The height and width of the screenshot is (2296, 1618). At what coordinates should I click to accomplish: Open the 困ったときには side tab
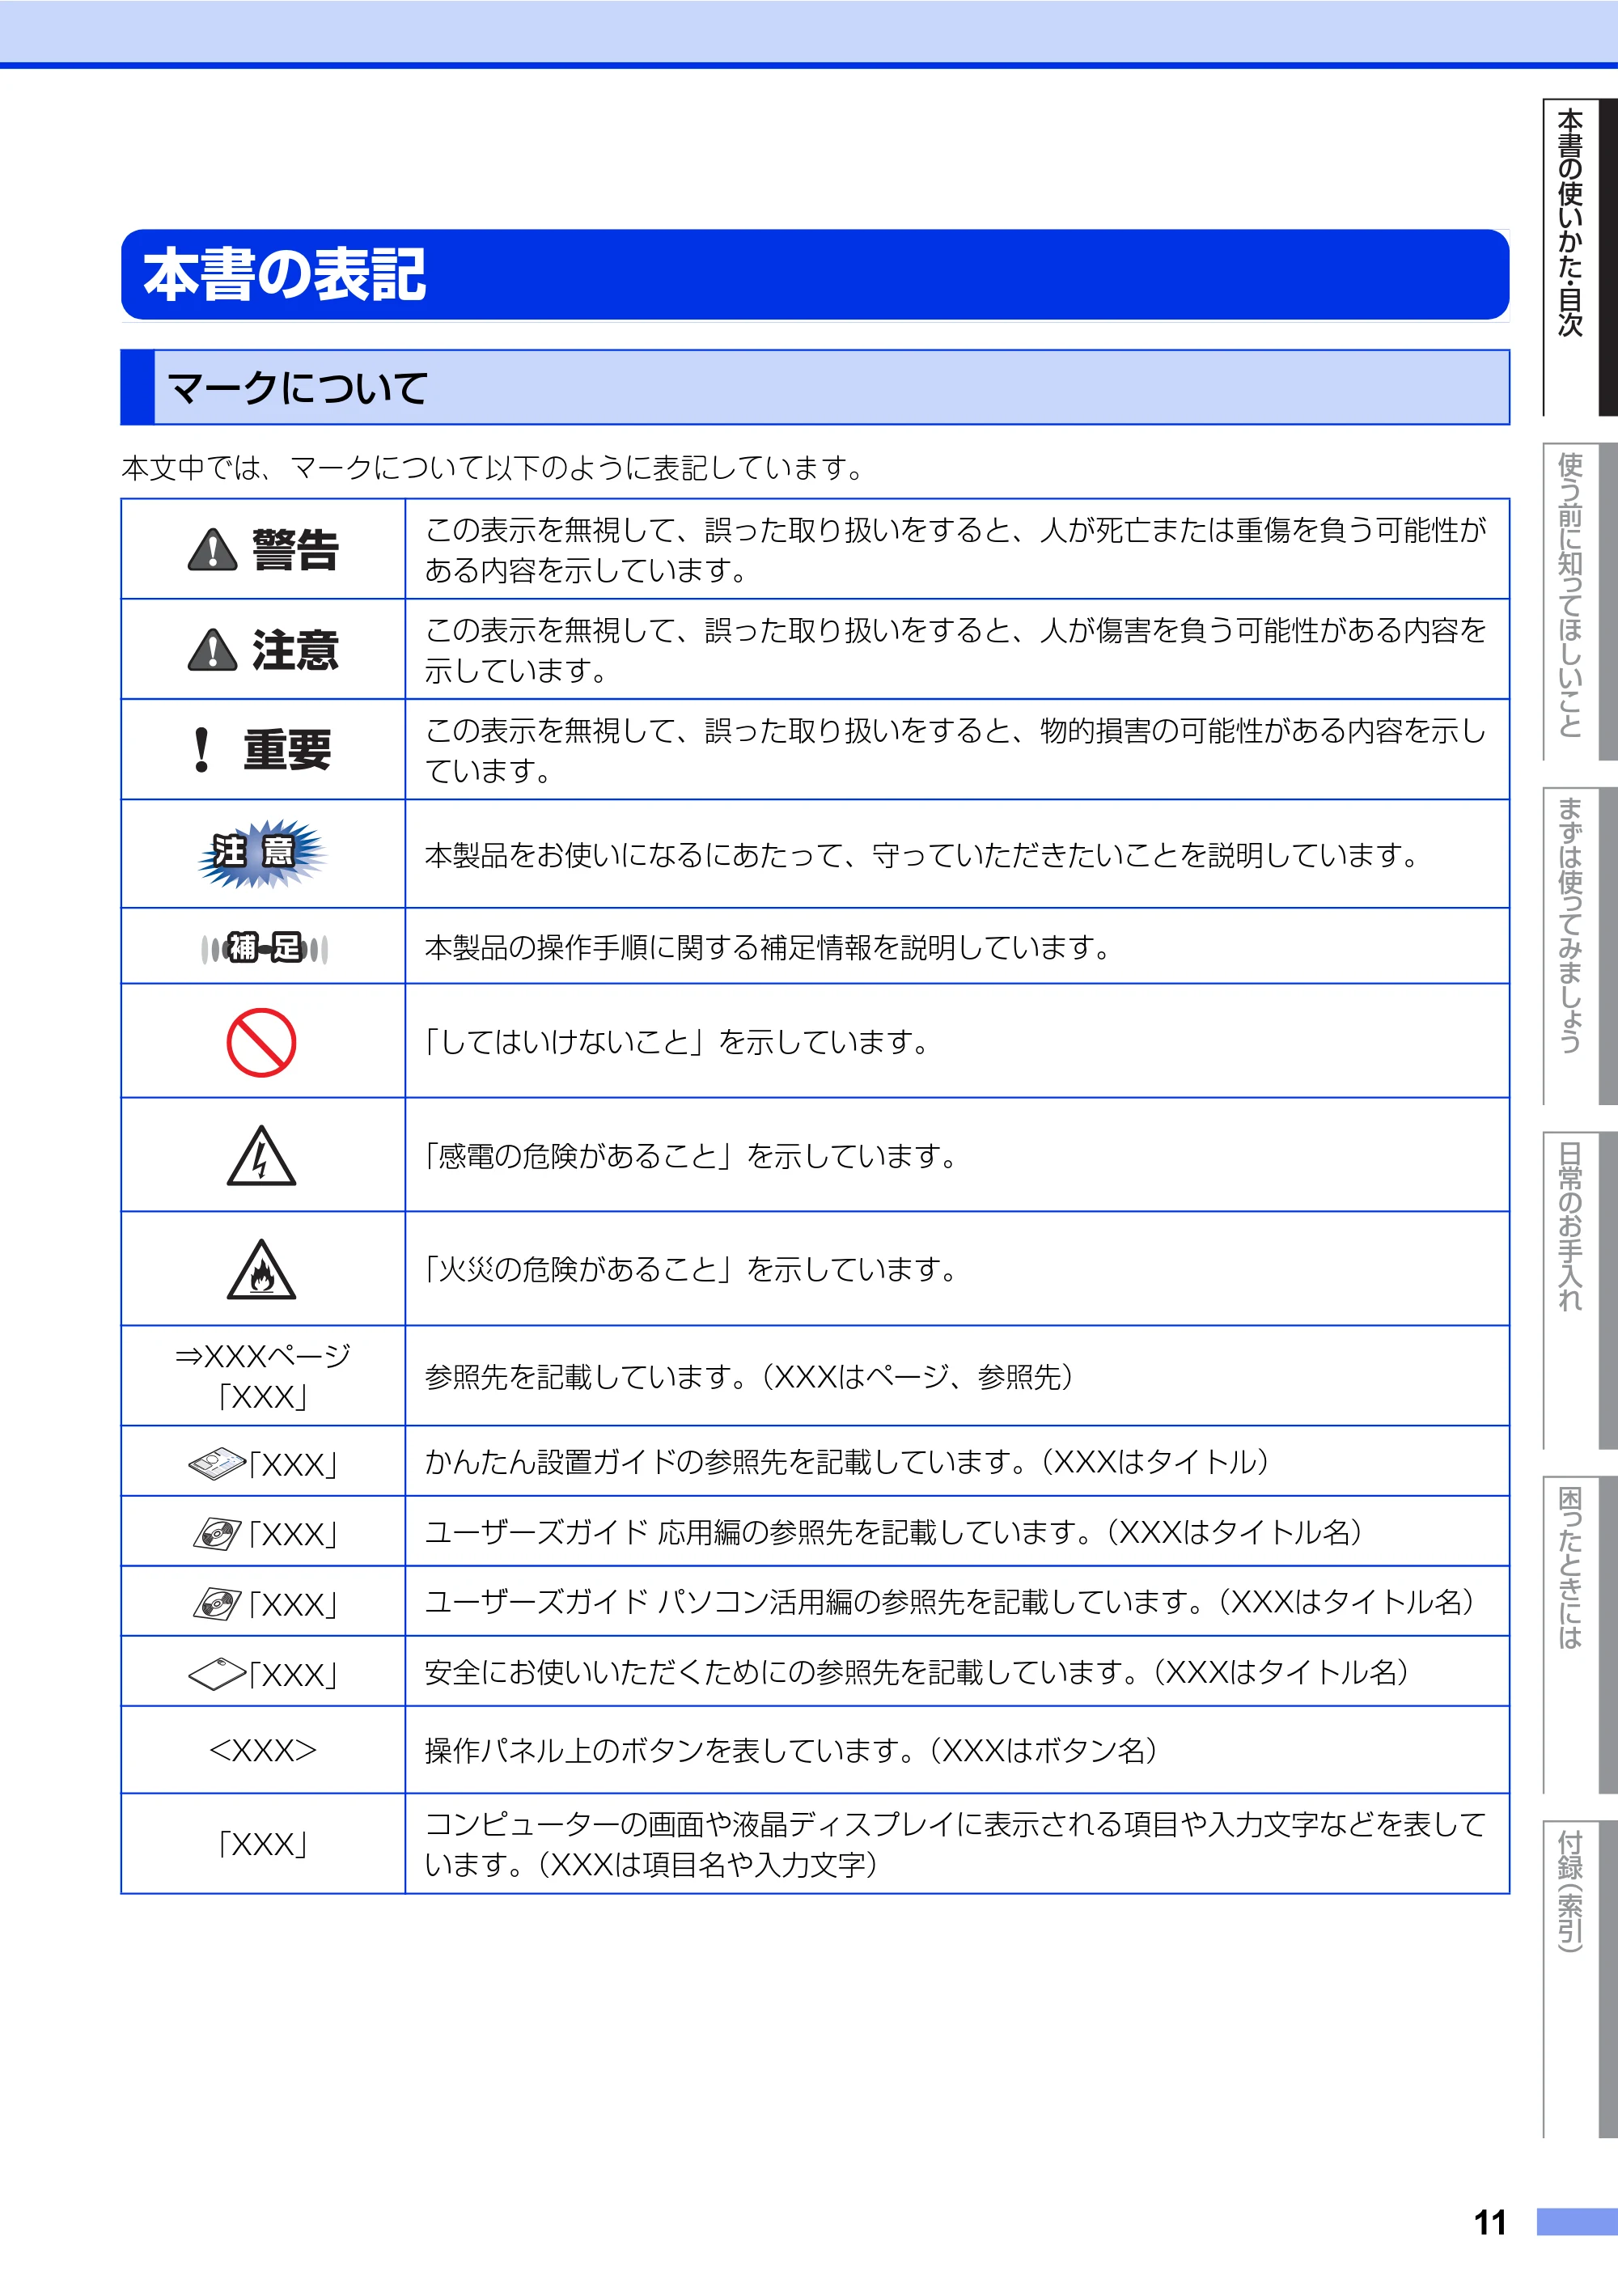pyautogui.click(x=1579, y=1634)
